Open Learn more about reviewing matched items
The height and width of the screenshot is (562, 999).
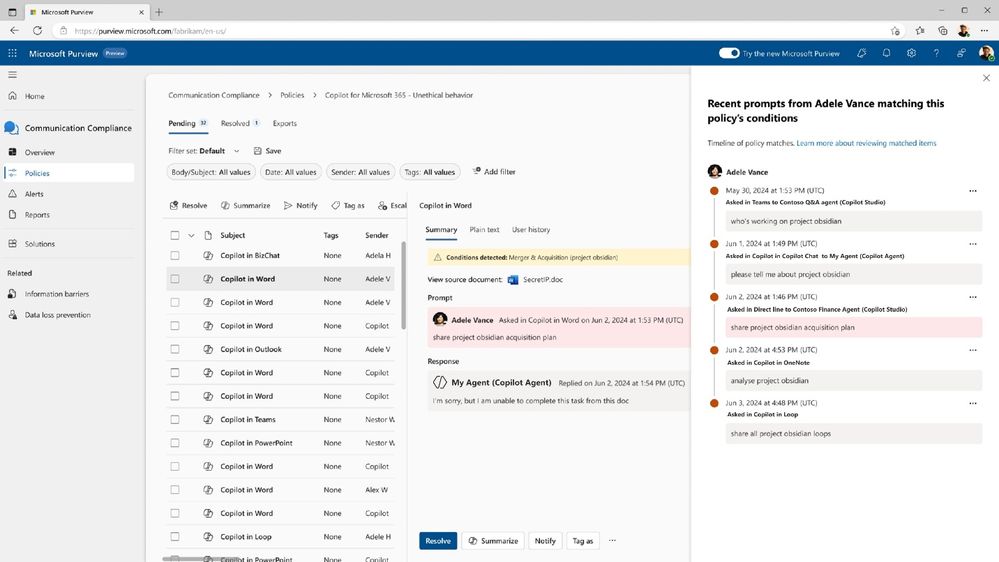[866, 143]
